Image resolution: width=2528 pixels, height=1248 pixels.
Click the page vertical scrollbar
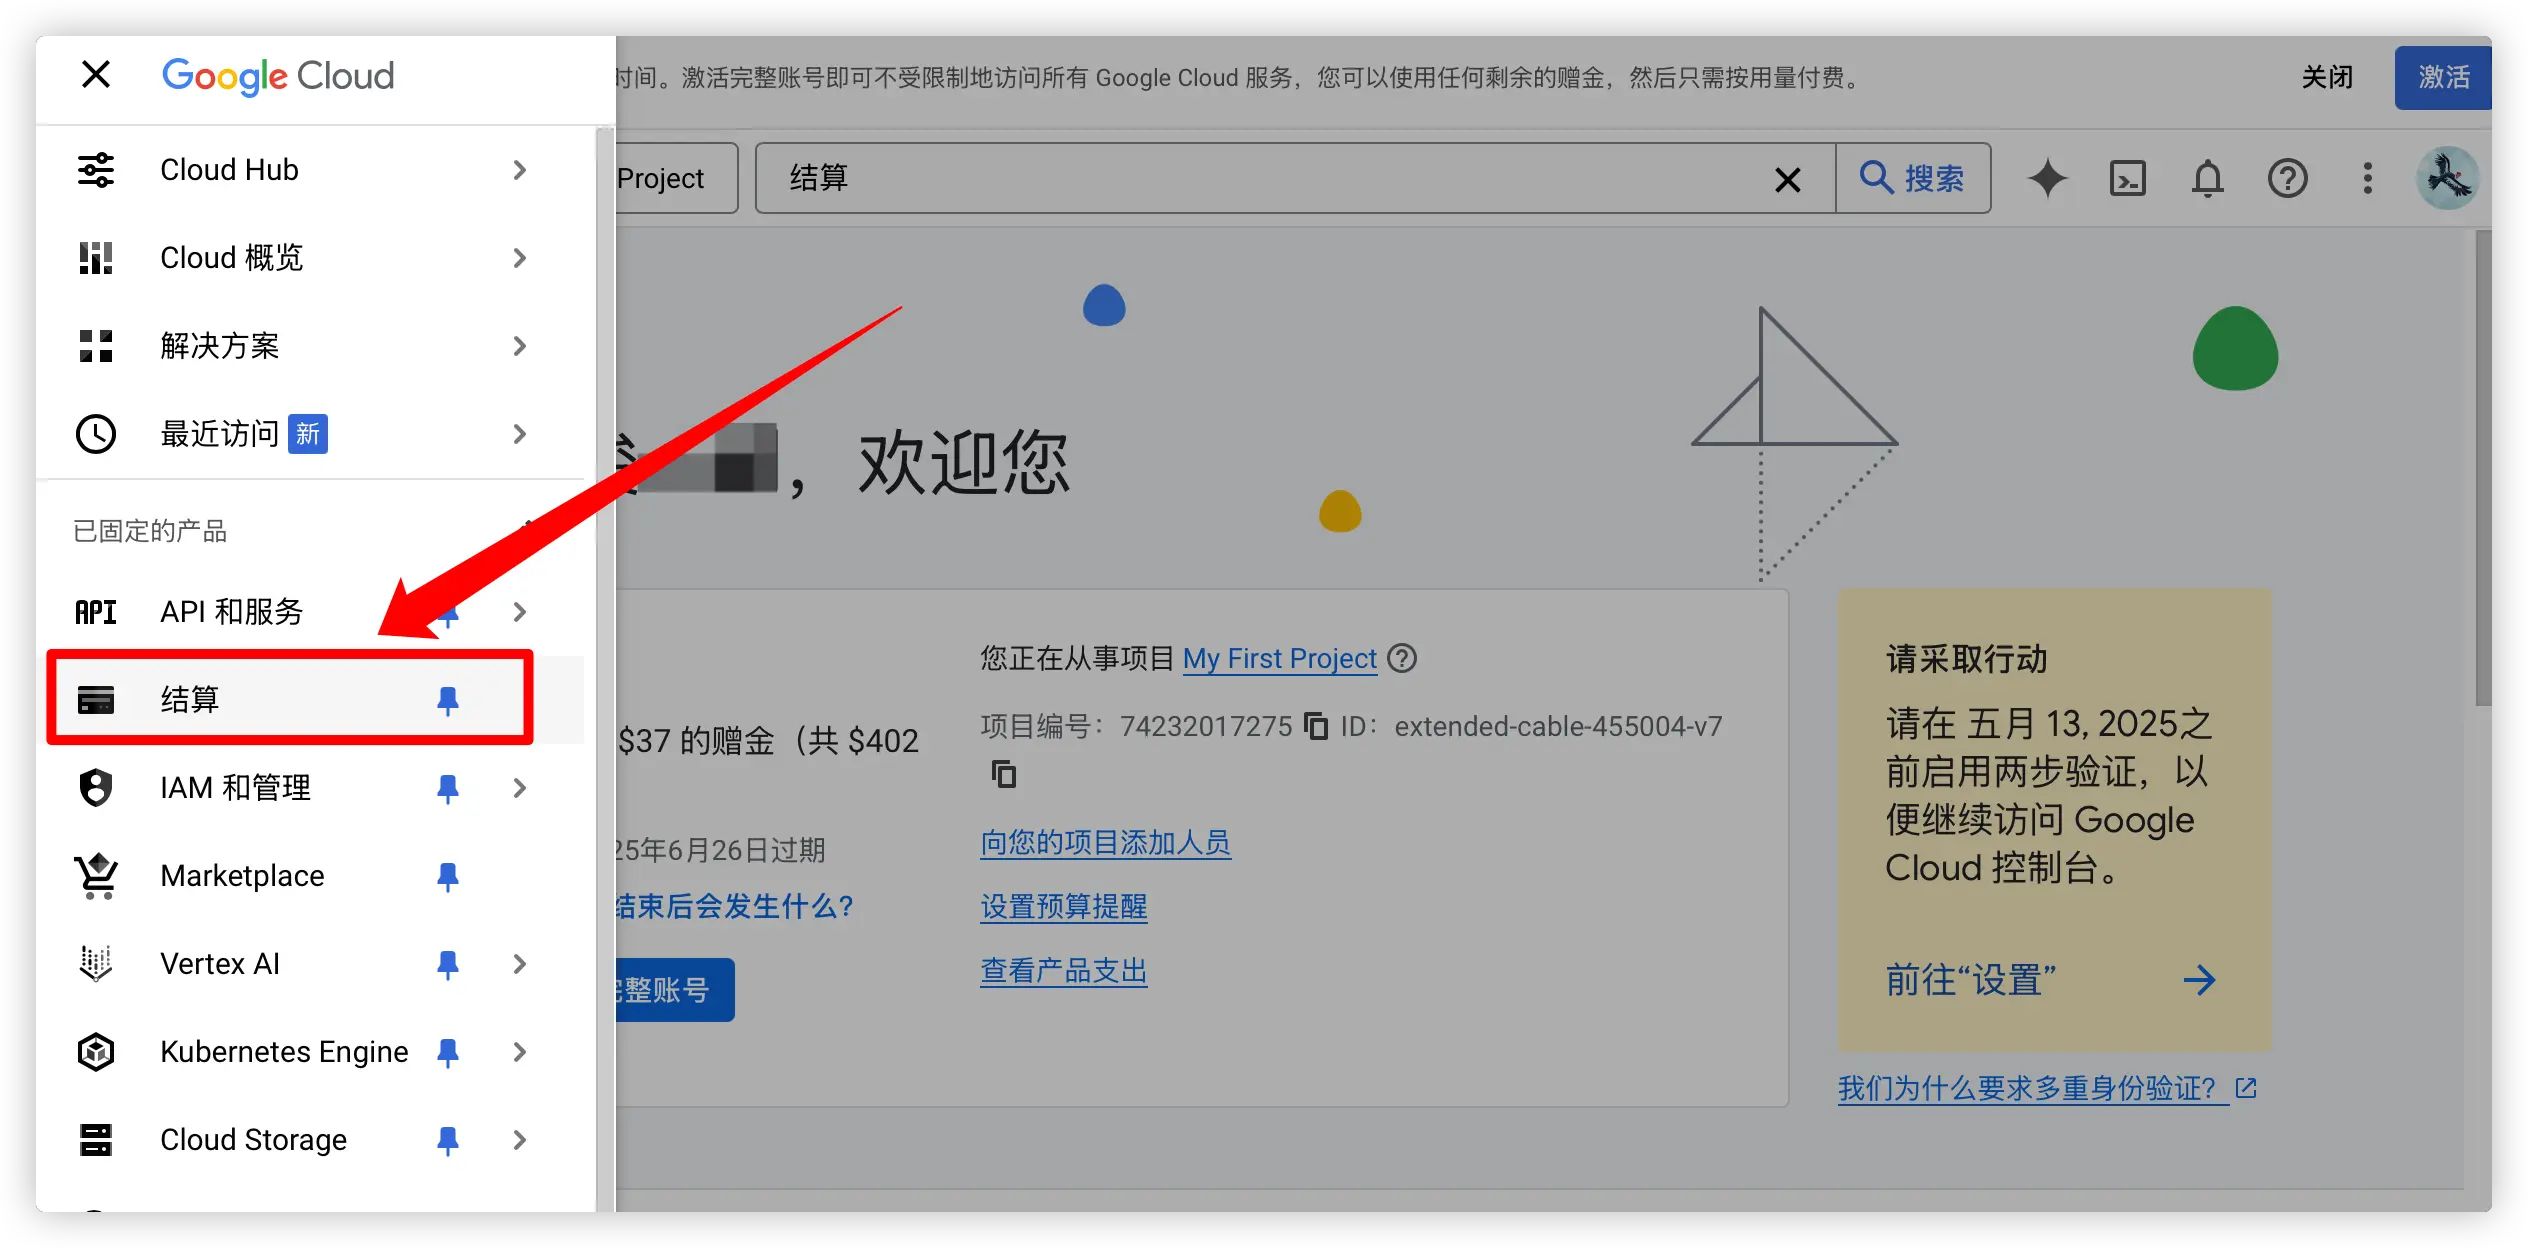coord(2483,468)
